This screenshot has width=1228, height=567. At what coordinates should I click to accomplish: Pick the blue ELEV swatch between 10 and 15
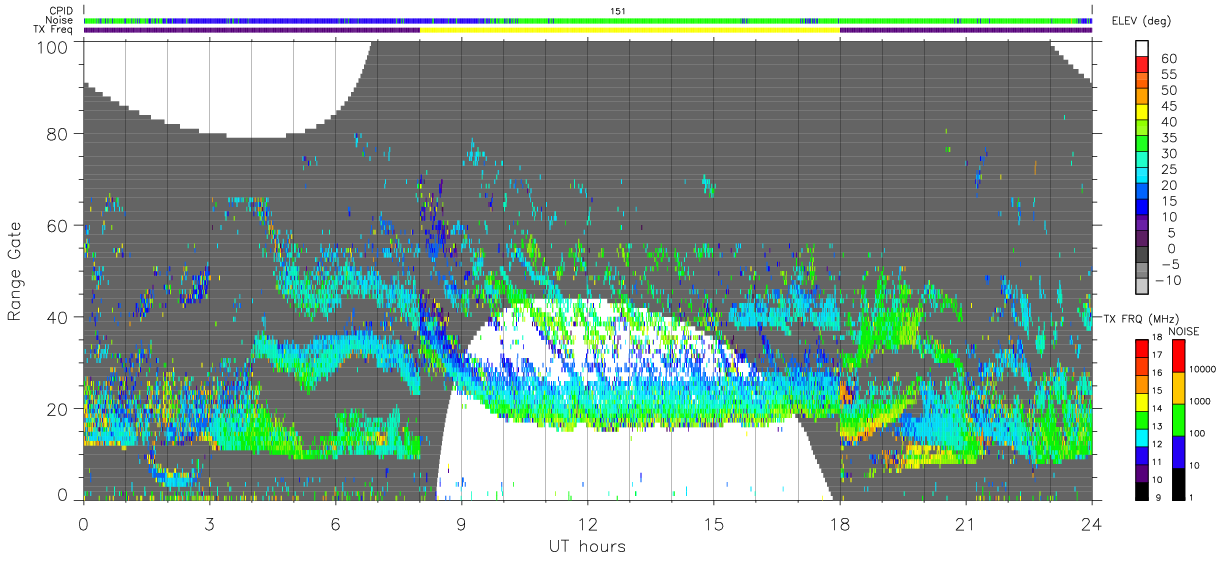(1141, 207)
